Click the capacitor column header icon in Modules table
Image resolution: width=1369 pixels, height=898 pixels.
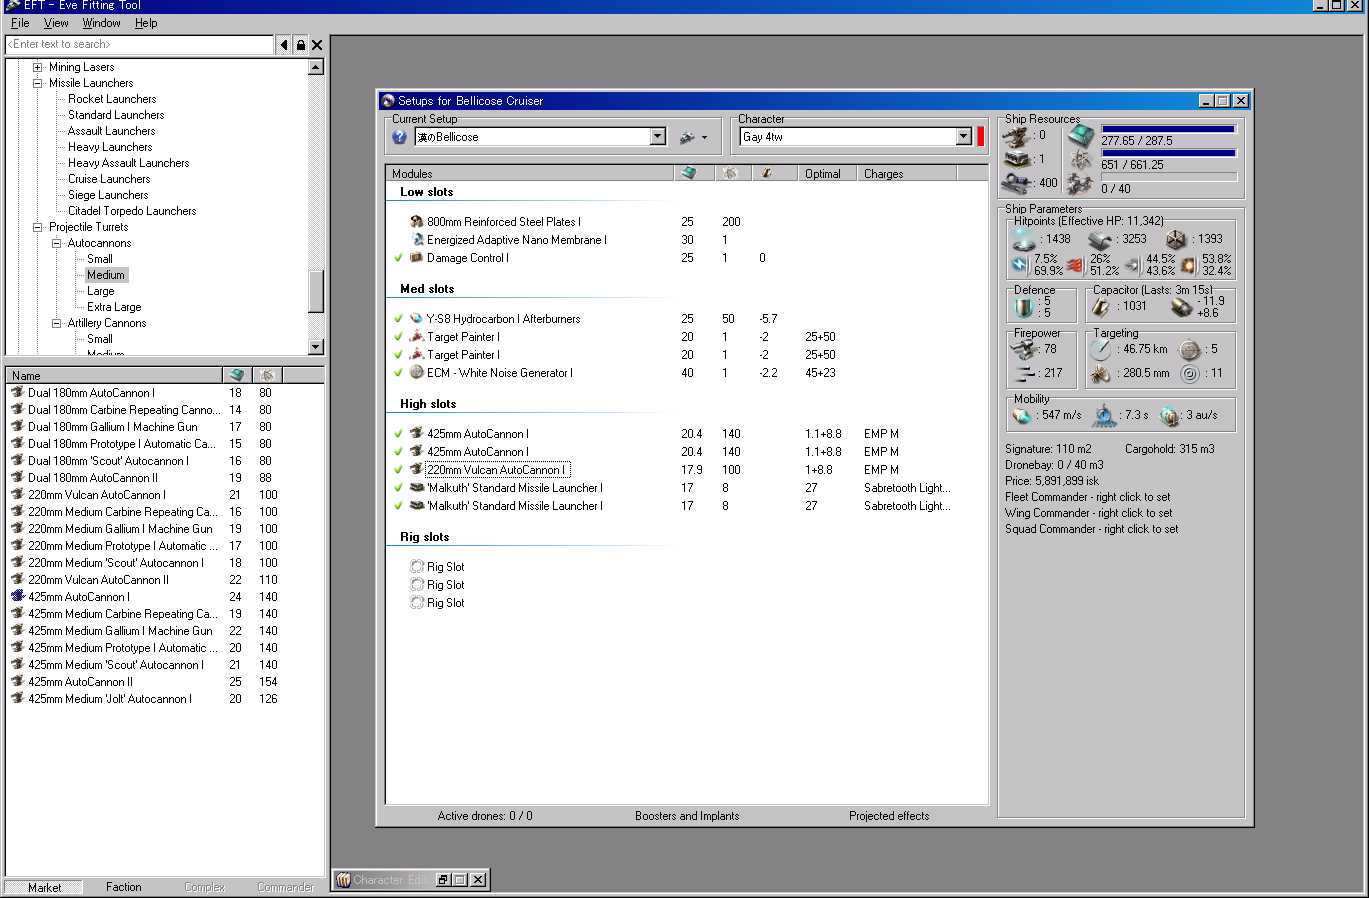767,173
